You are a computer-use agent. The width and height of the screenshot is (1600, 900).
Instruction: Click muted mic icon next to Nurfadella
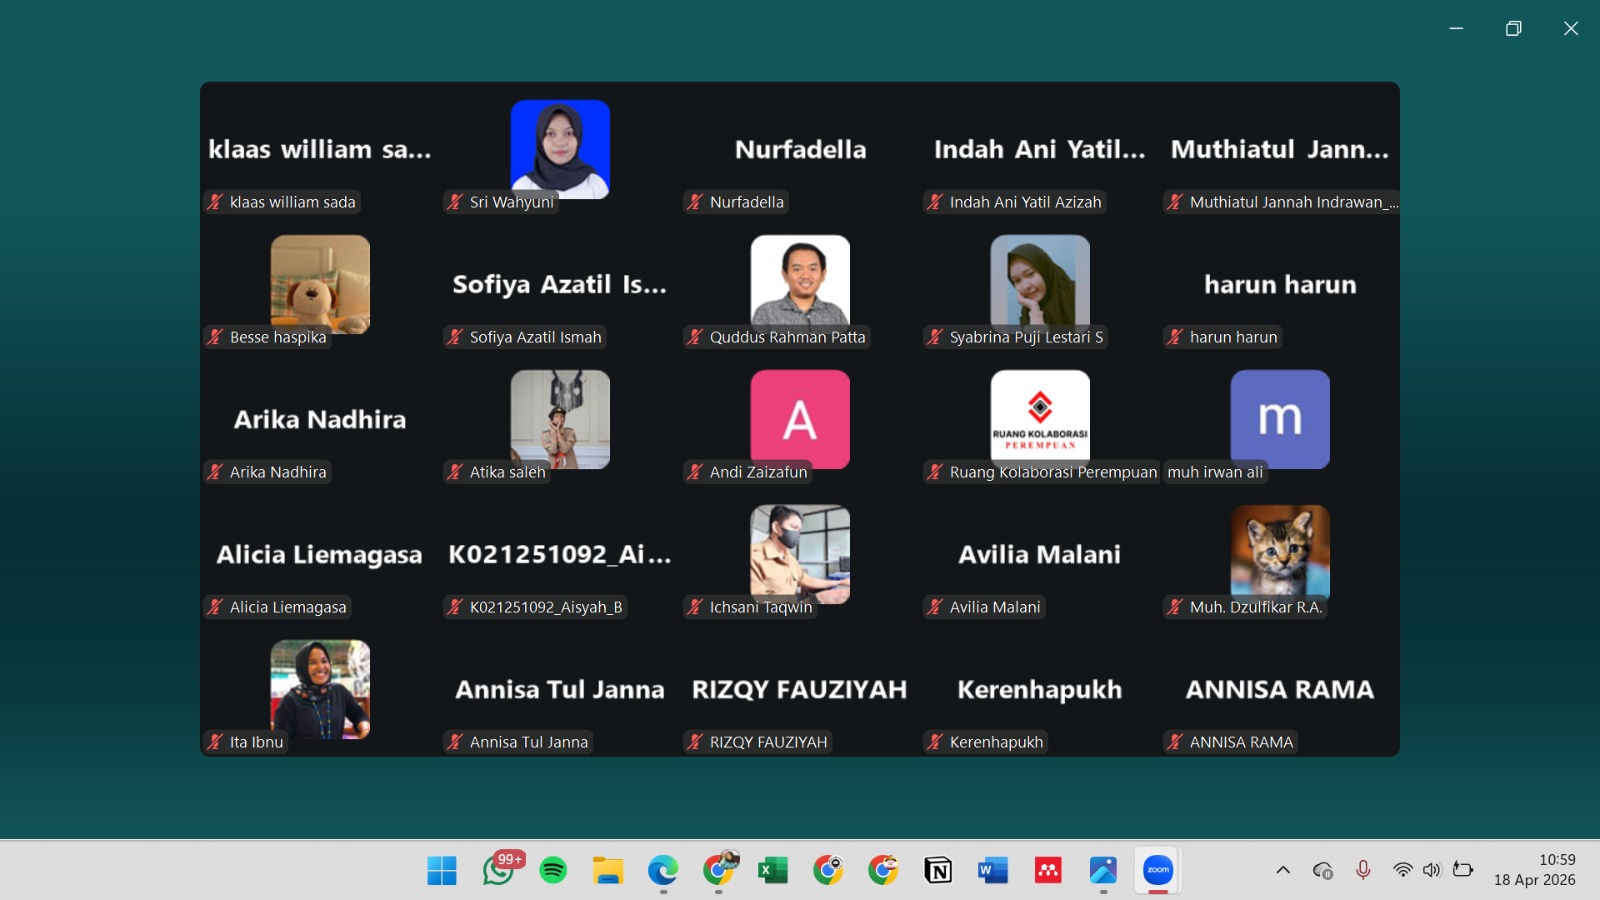[x=695, y=202]
